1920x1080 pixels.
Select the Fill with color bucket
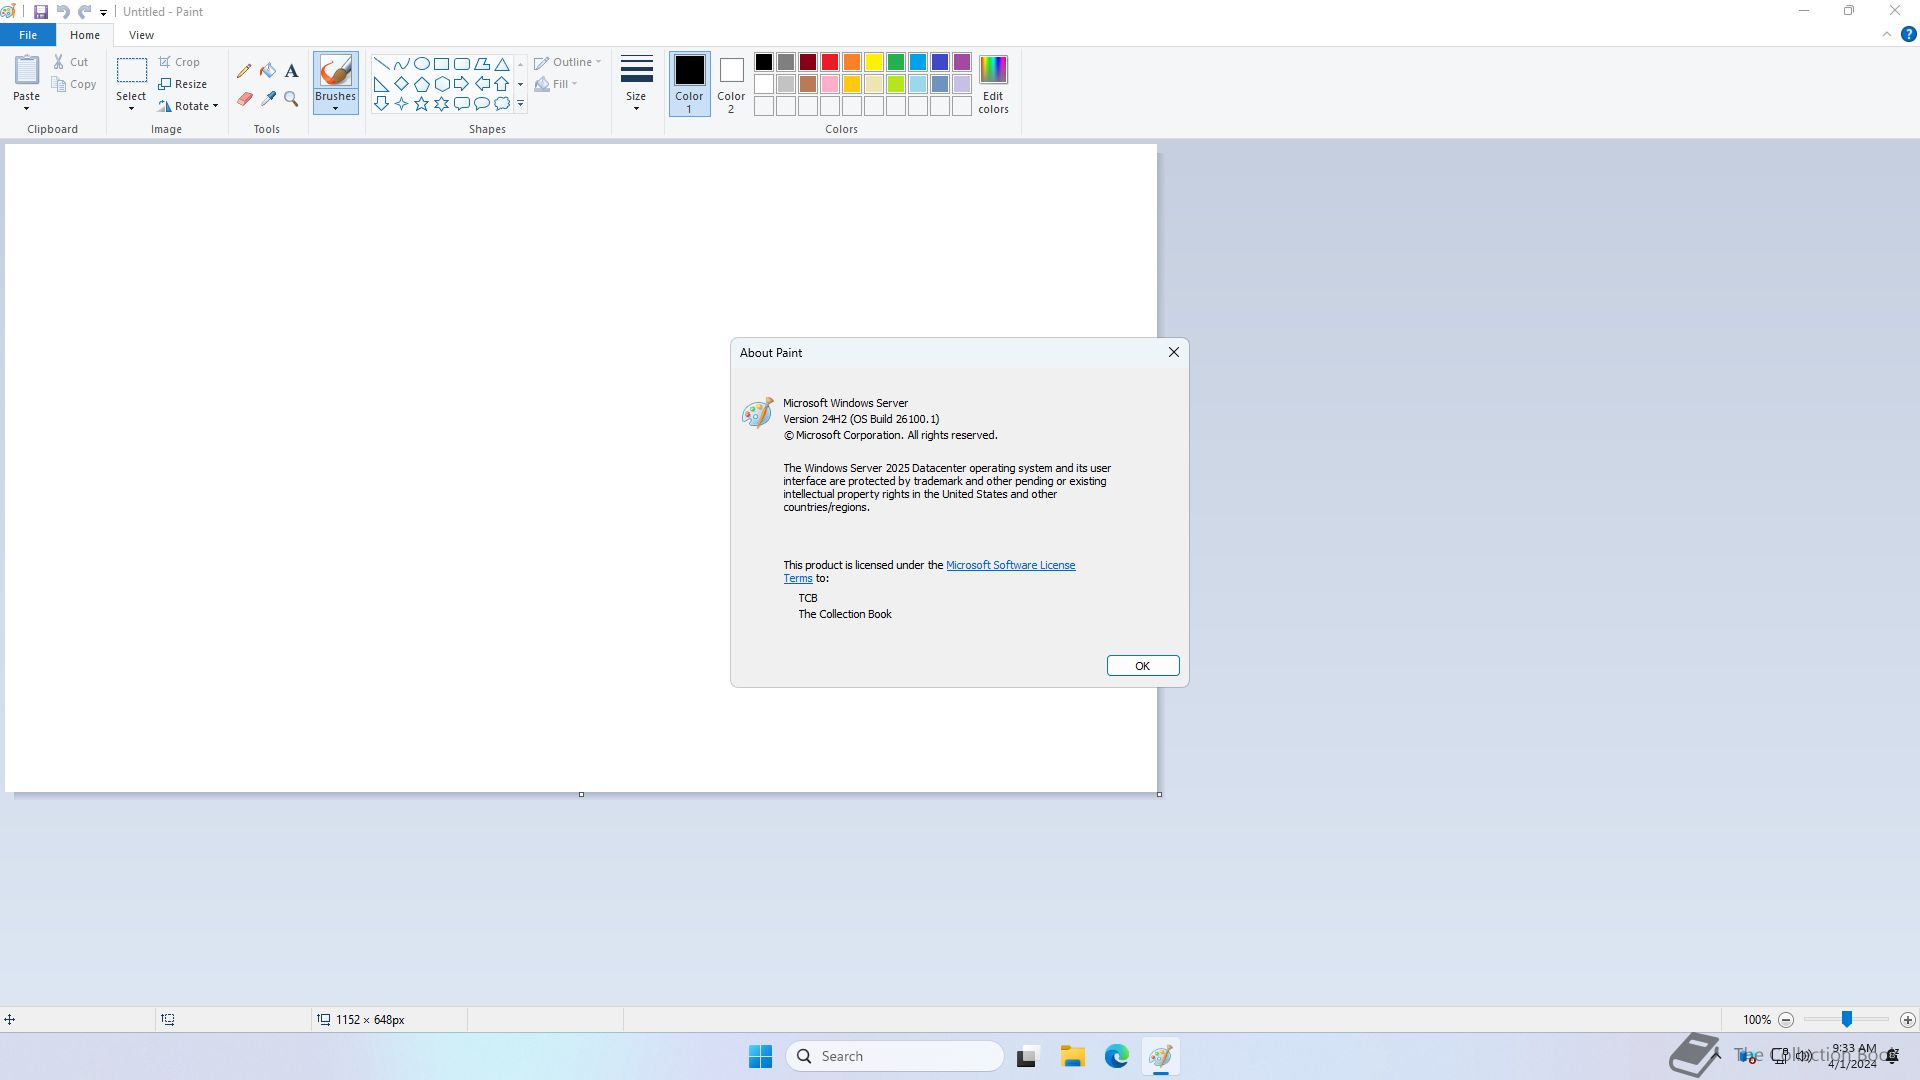pyautogui.click(x=268, y=71)
